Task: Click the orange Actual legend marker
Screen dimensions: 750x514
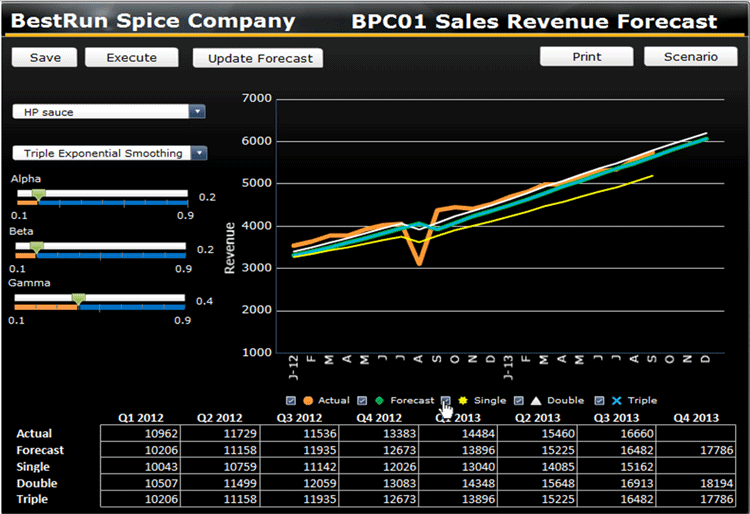Action: pyautogui.click(x=308, y=401)
